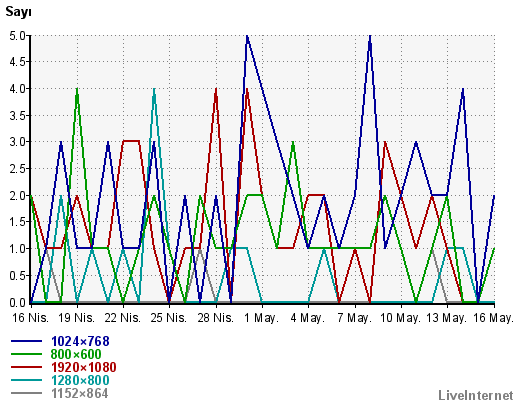
Task: Click the 1024×768 legend label
Action: [x=80, y=341]
